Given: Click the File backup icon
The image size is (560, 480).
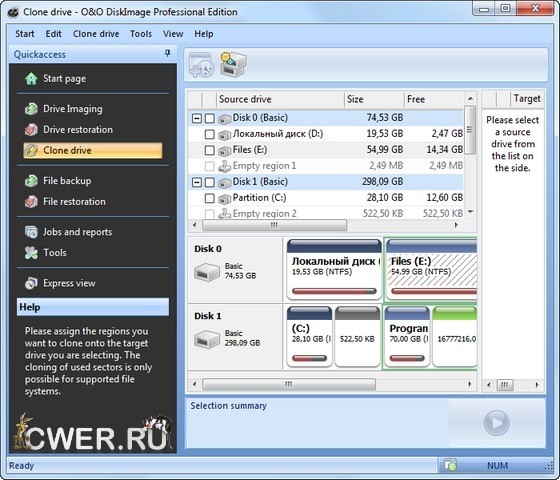Looking at the screenshot, I should click(31, 181).
